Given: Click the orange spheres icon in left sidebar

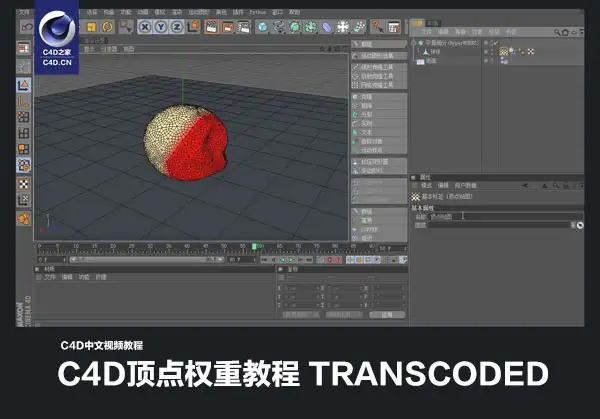Looking at the screenshot, I should tap(24, 218).
